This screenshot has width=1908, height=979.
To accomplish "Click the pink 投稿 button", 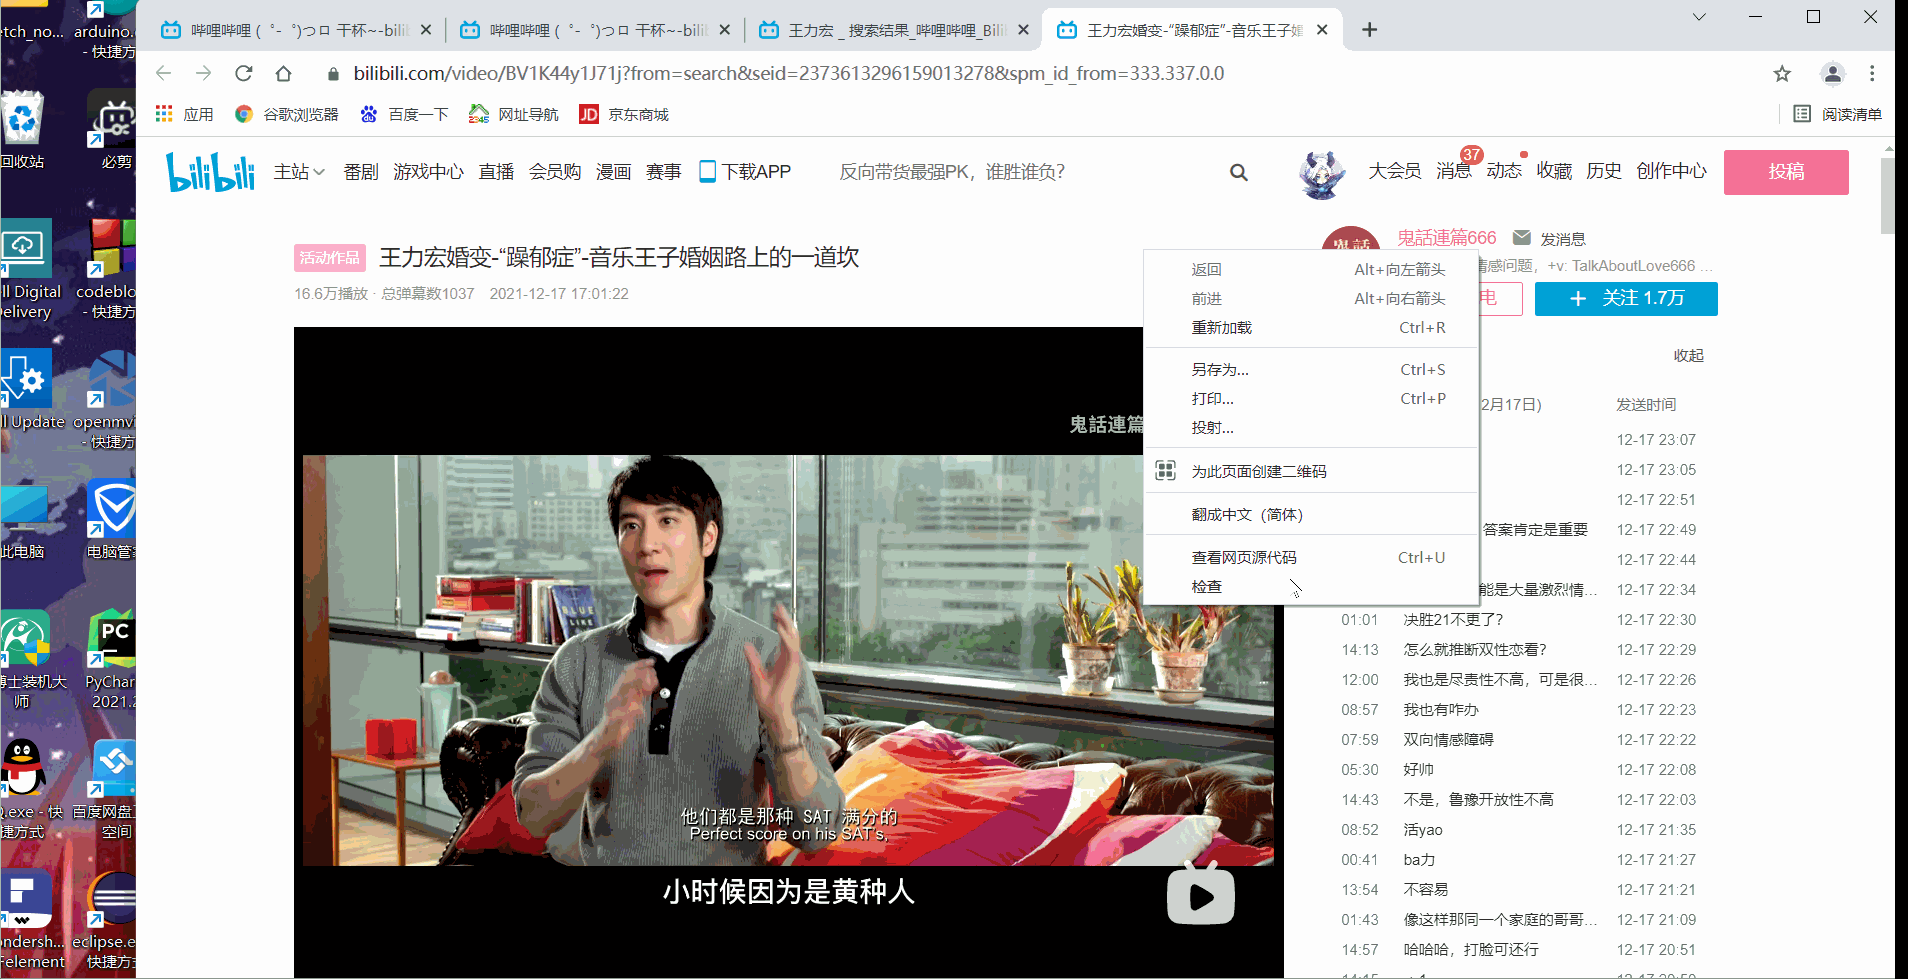I will tap(1786, 172).
